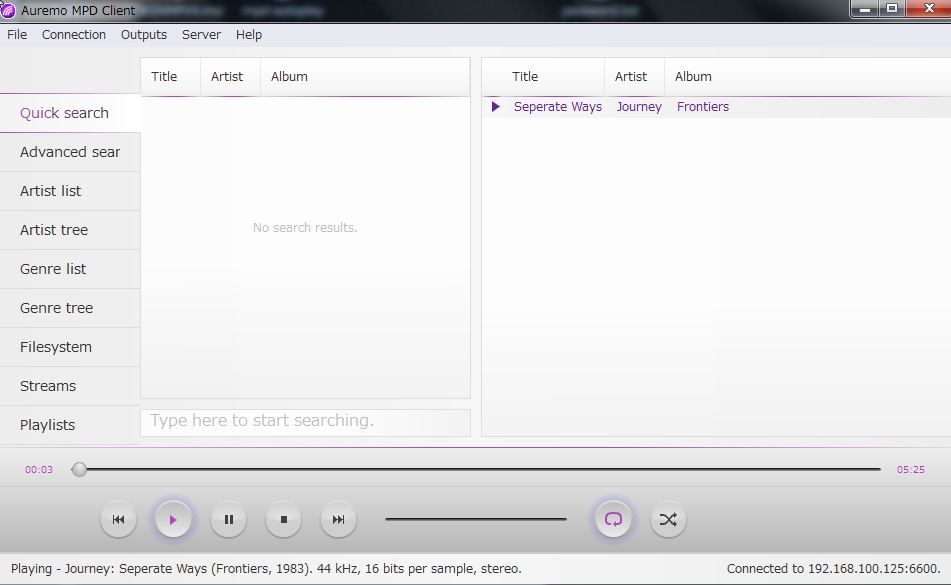Toggle repeat mode
This screenshot has height=585, width=951.
[x=613, y=520]
